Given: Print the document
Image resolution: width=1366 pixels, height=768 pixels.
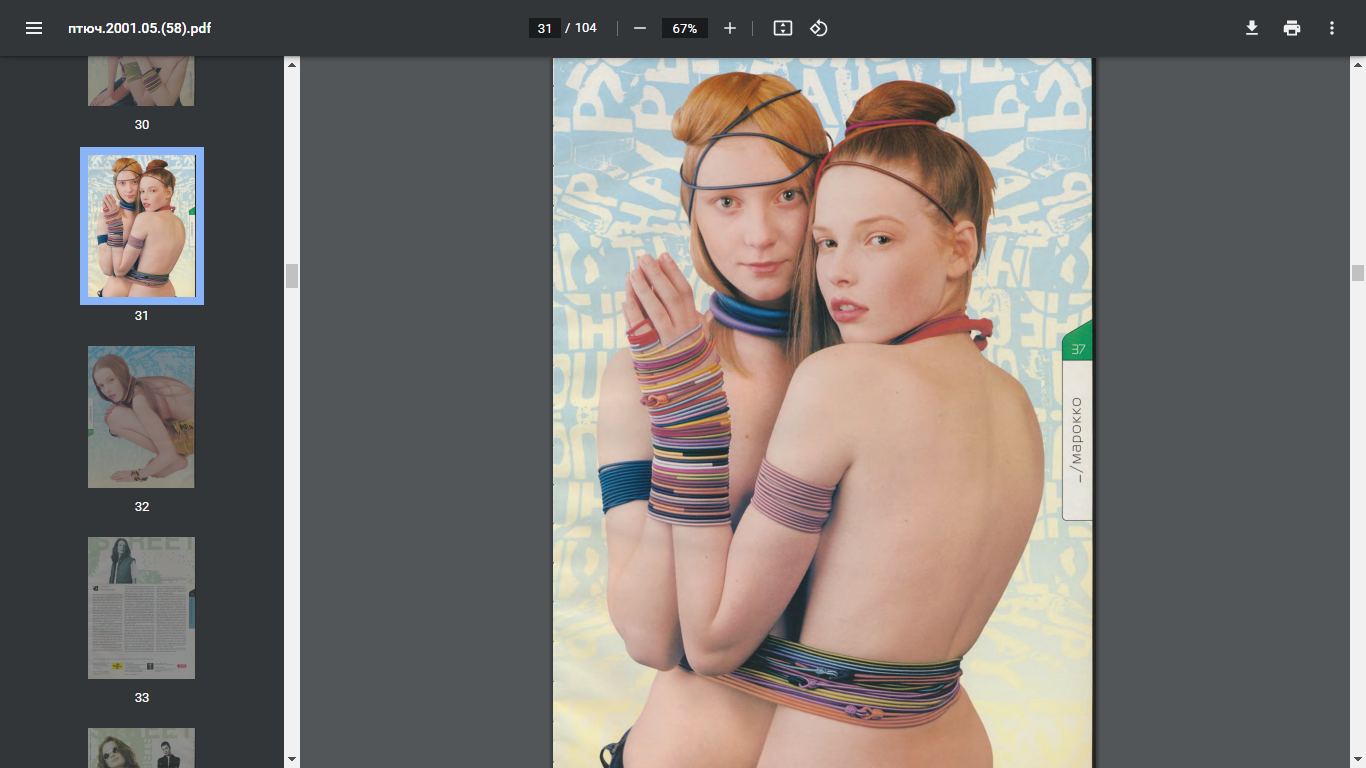Looking at the screenshot, I should pos(1292,28).
